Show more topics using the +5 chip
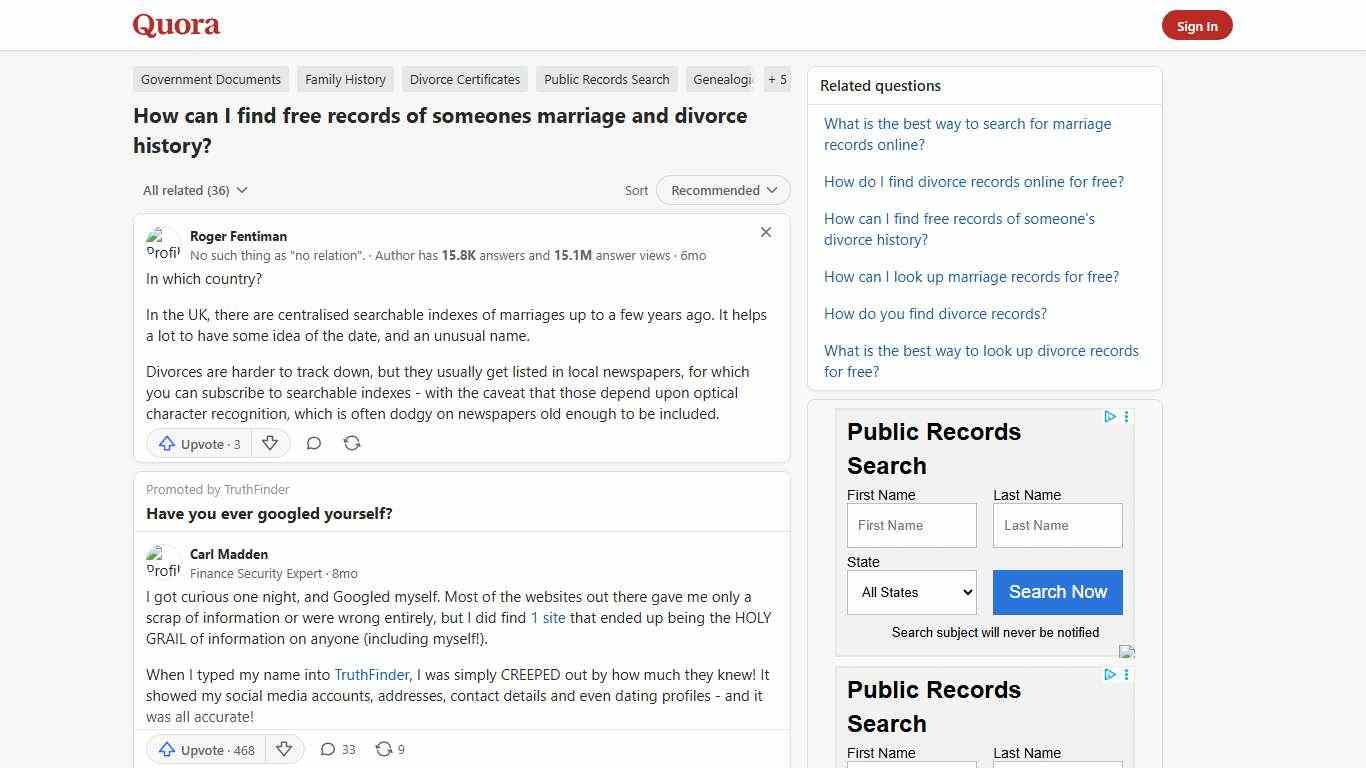 click(777, 79)
